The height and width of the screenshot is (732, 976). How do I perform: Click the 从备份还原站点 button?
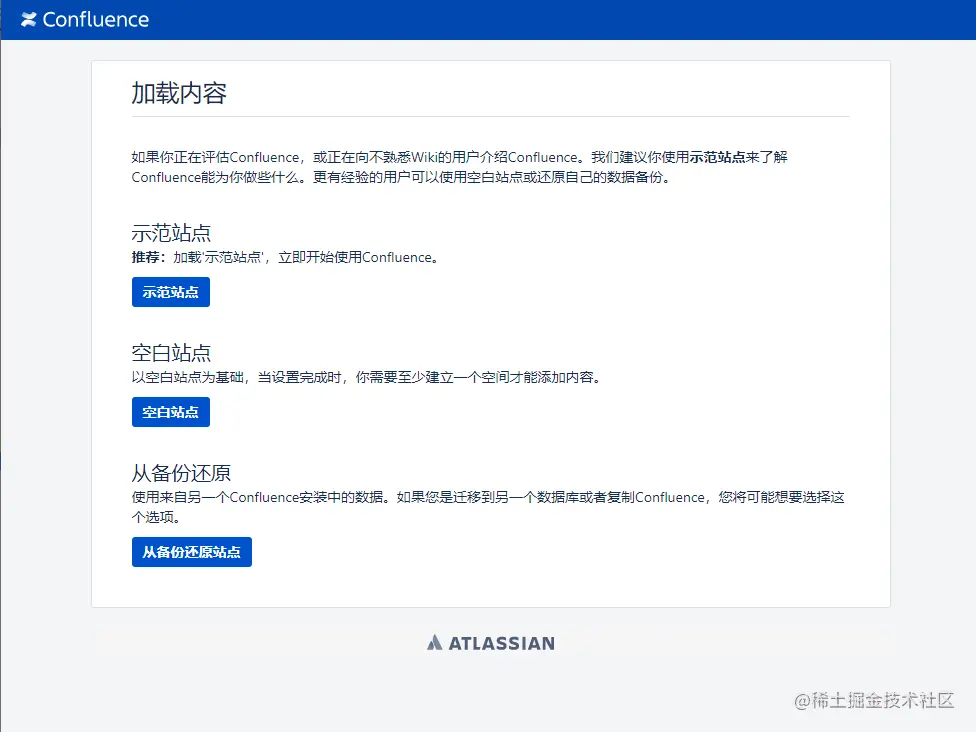click(191, 552)
